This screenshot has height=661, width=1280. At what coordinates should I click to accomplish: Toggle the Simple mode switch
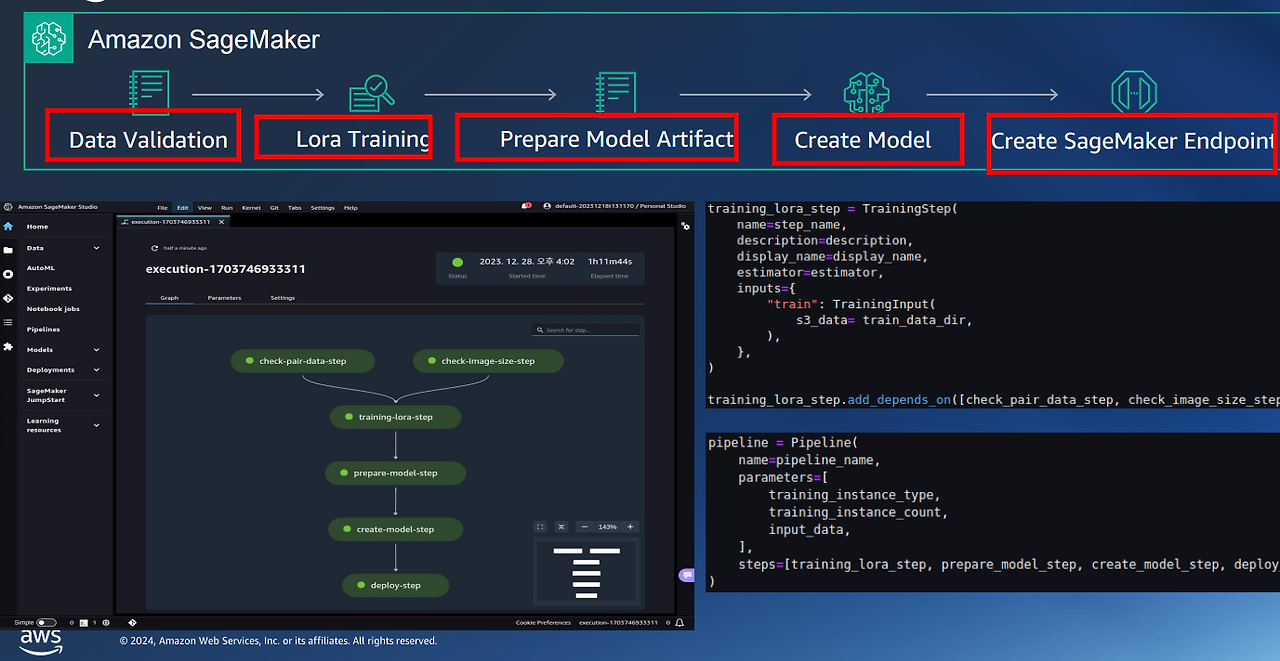tap(46, 623)
